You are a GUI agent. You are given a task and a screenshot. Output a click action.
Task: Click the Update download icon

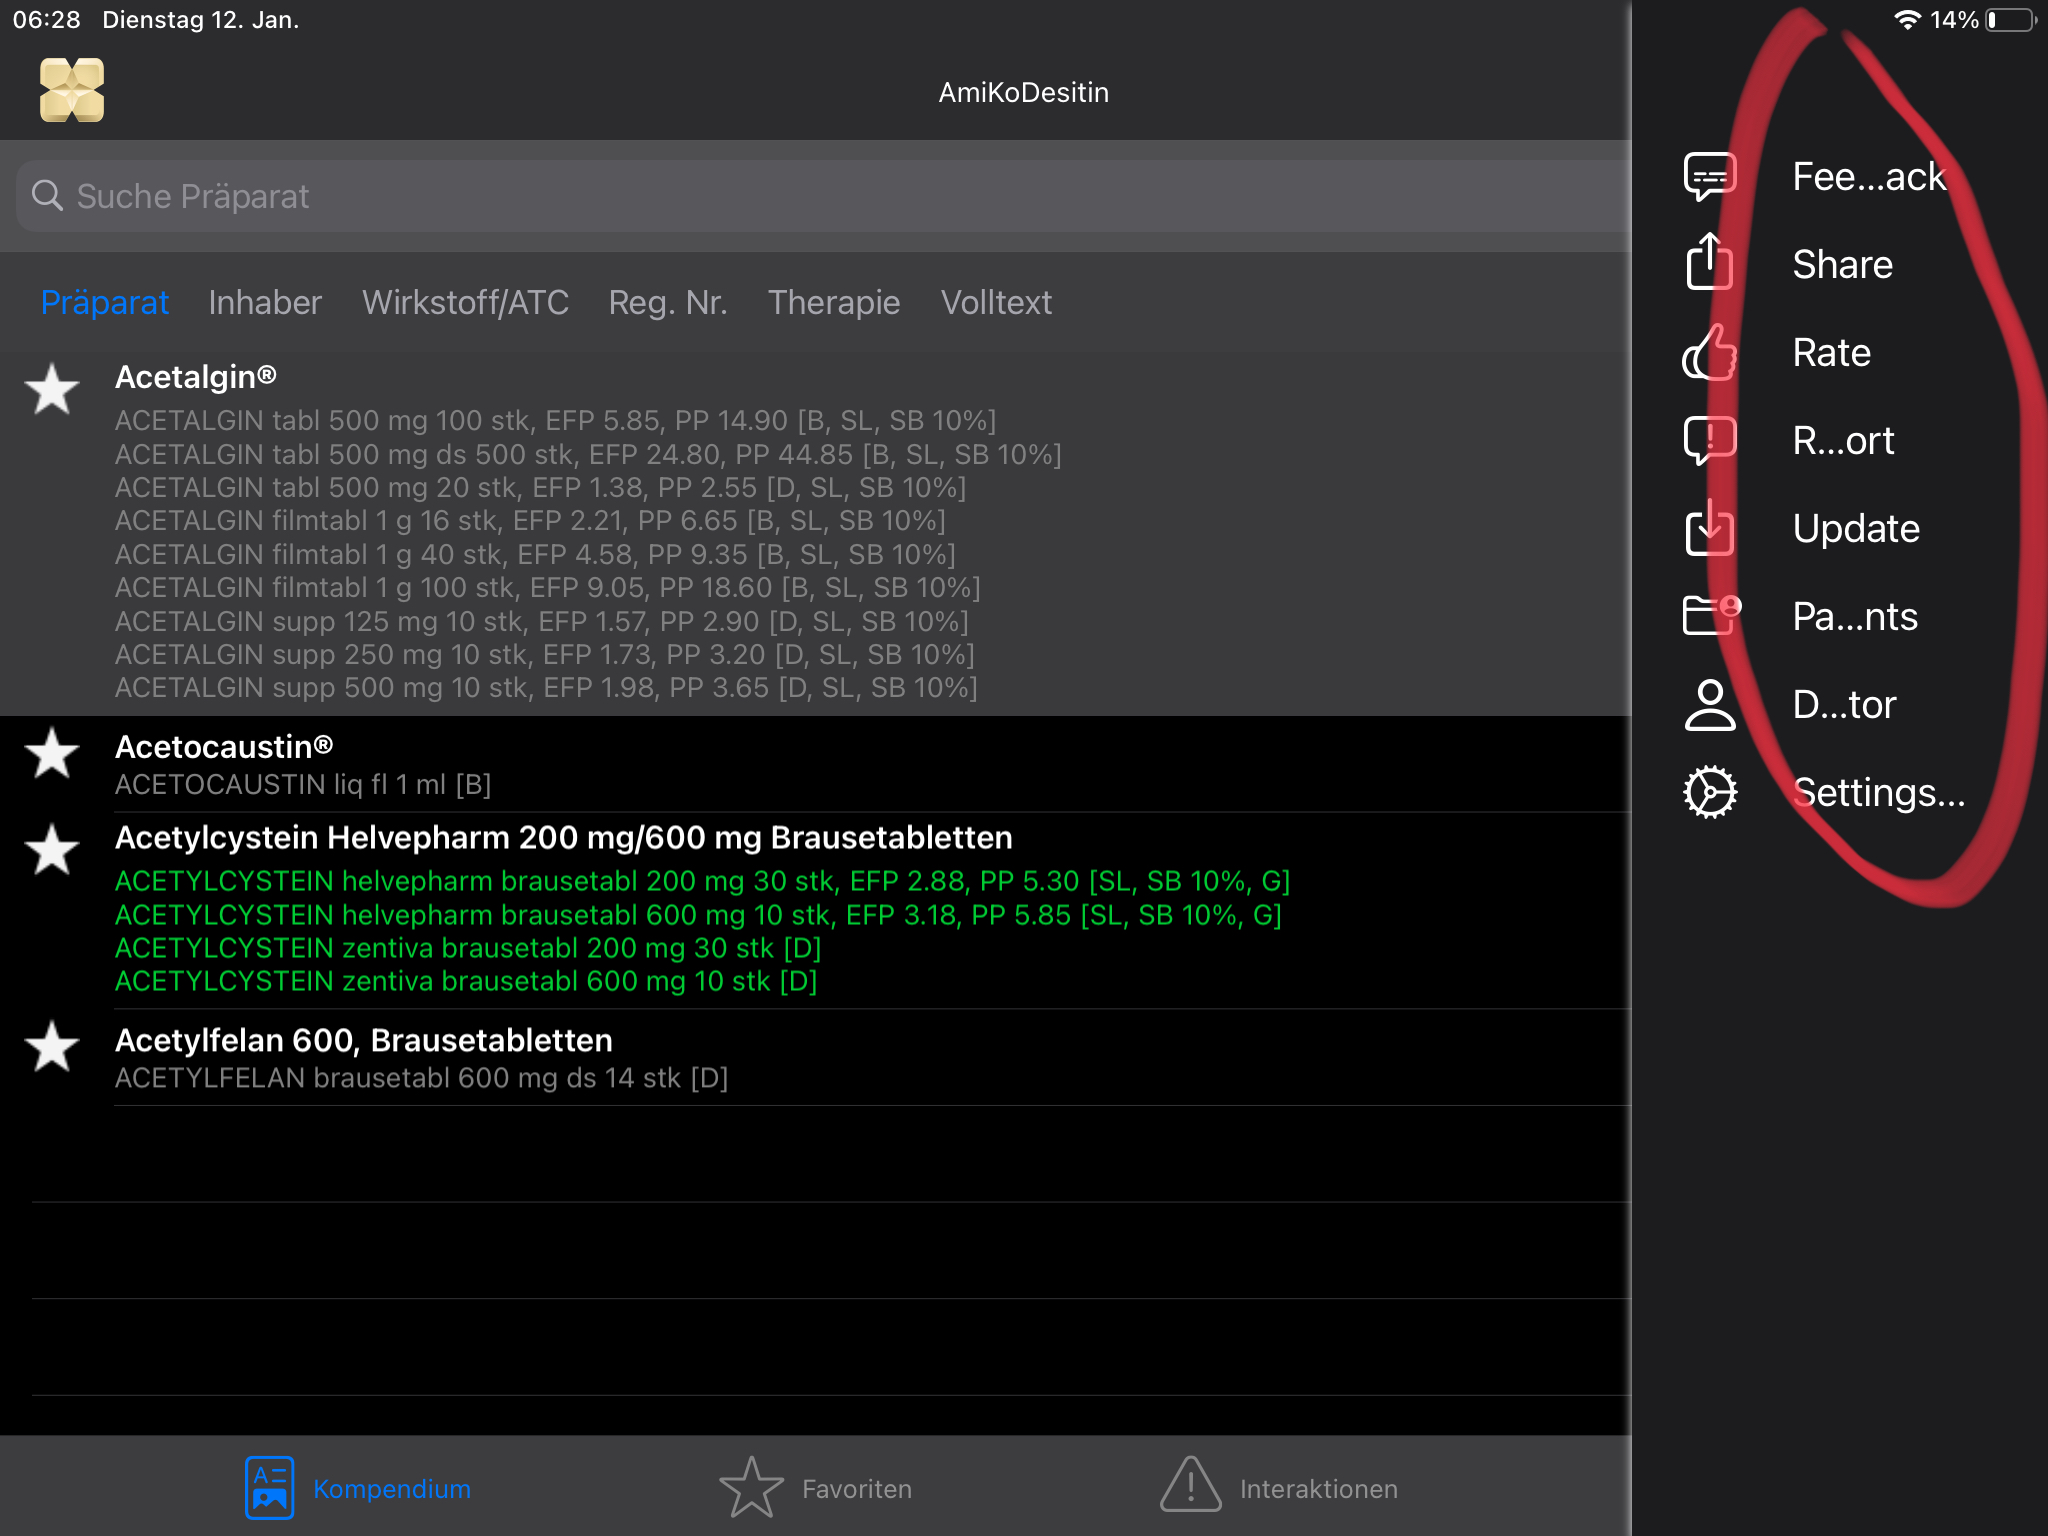[1710, 528]
